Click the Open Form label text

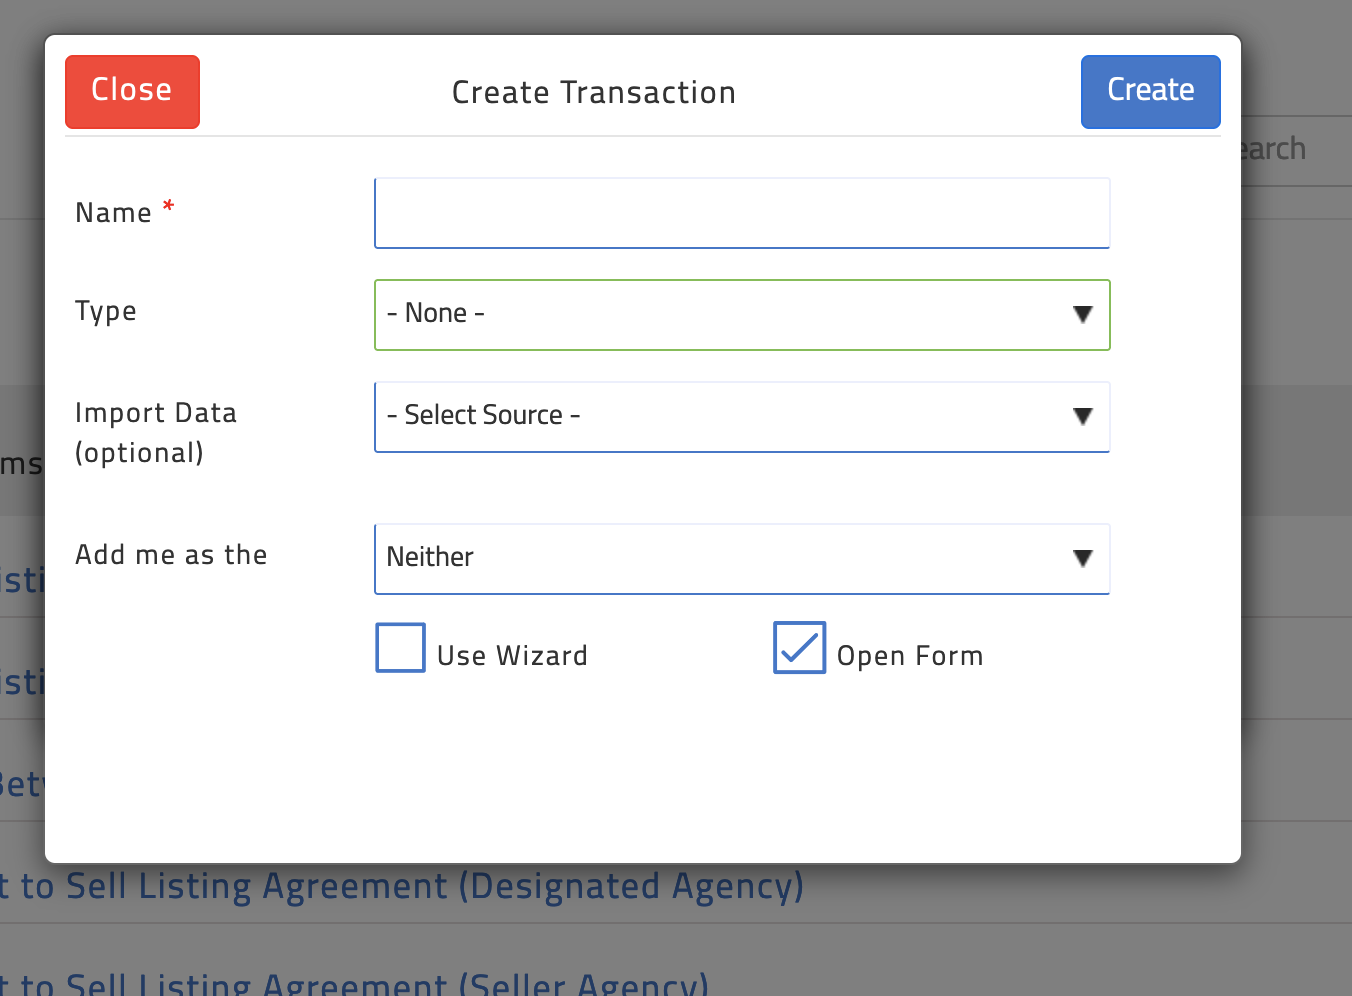(910, 656)
